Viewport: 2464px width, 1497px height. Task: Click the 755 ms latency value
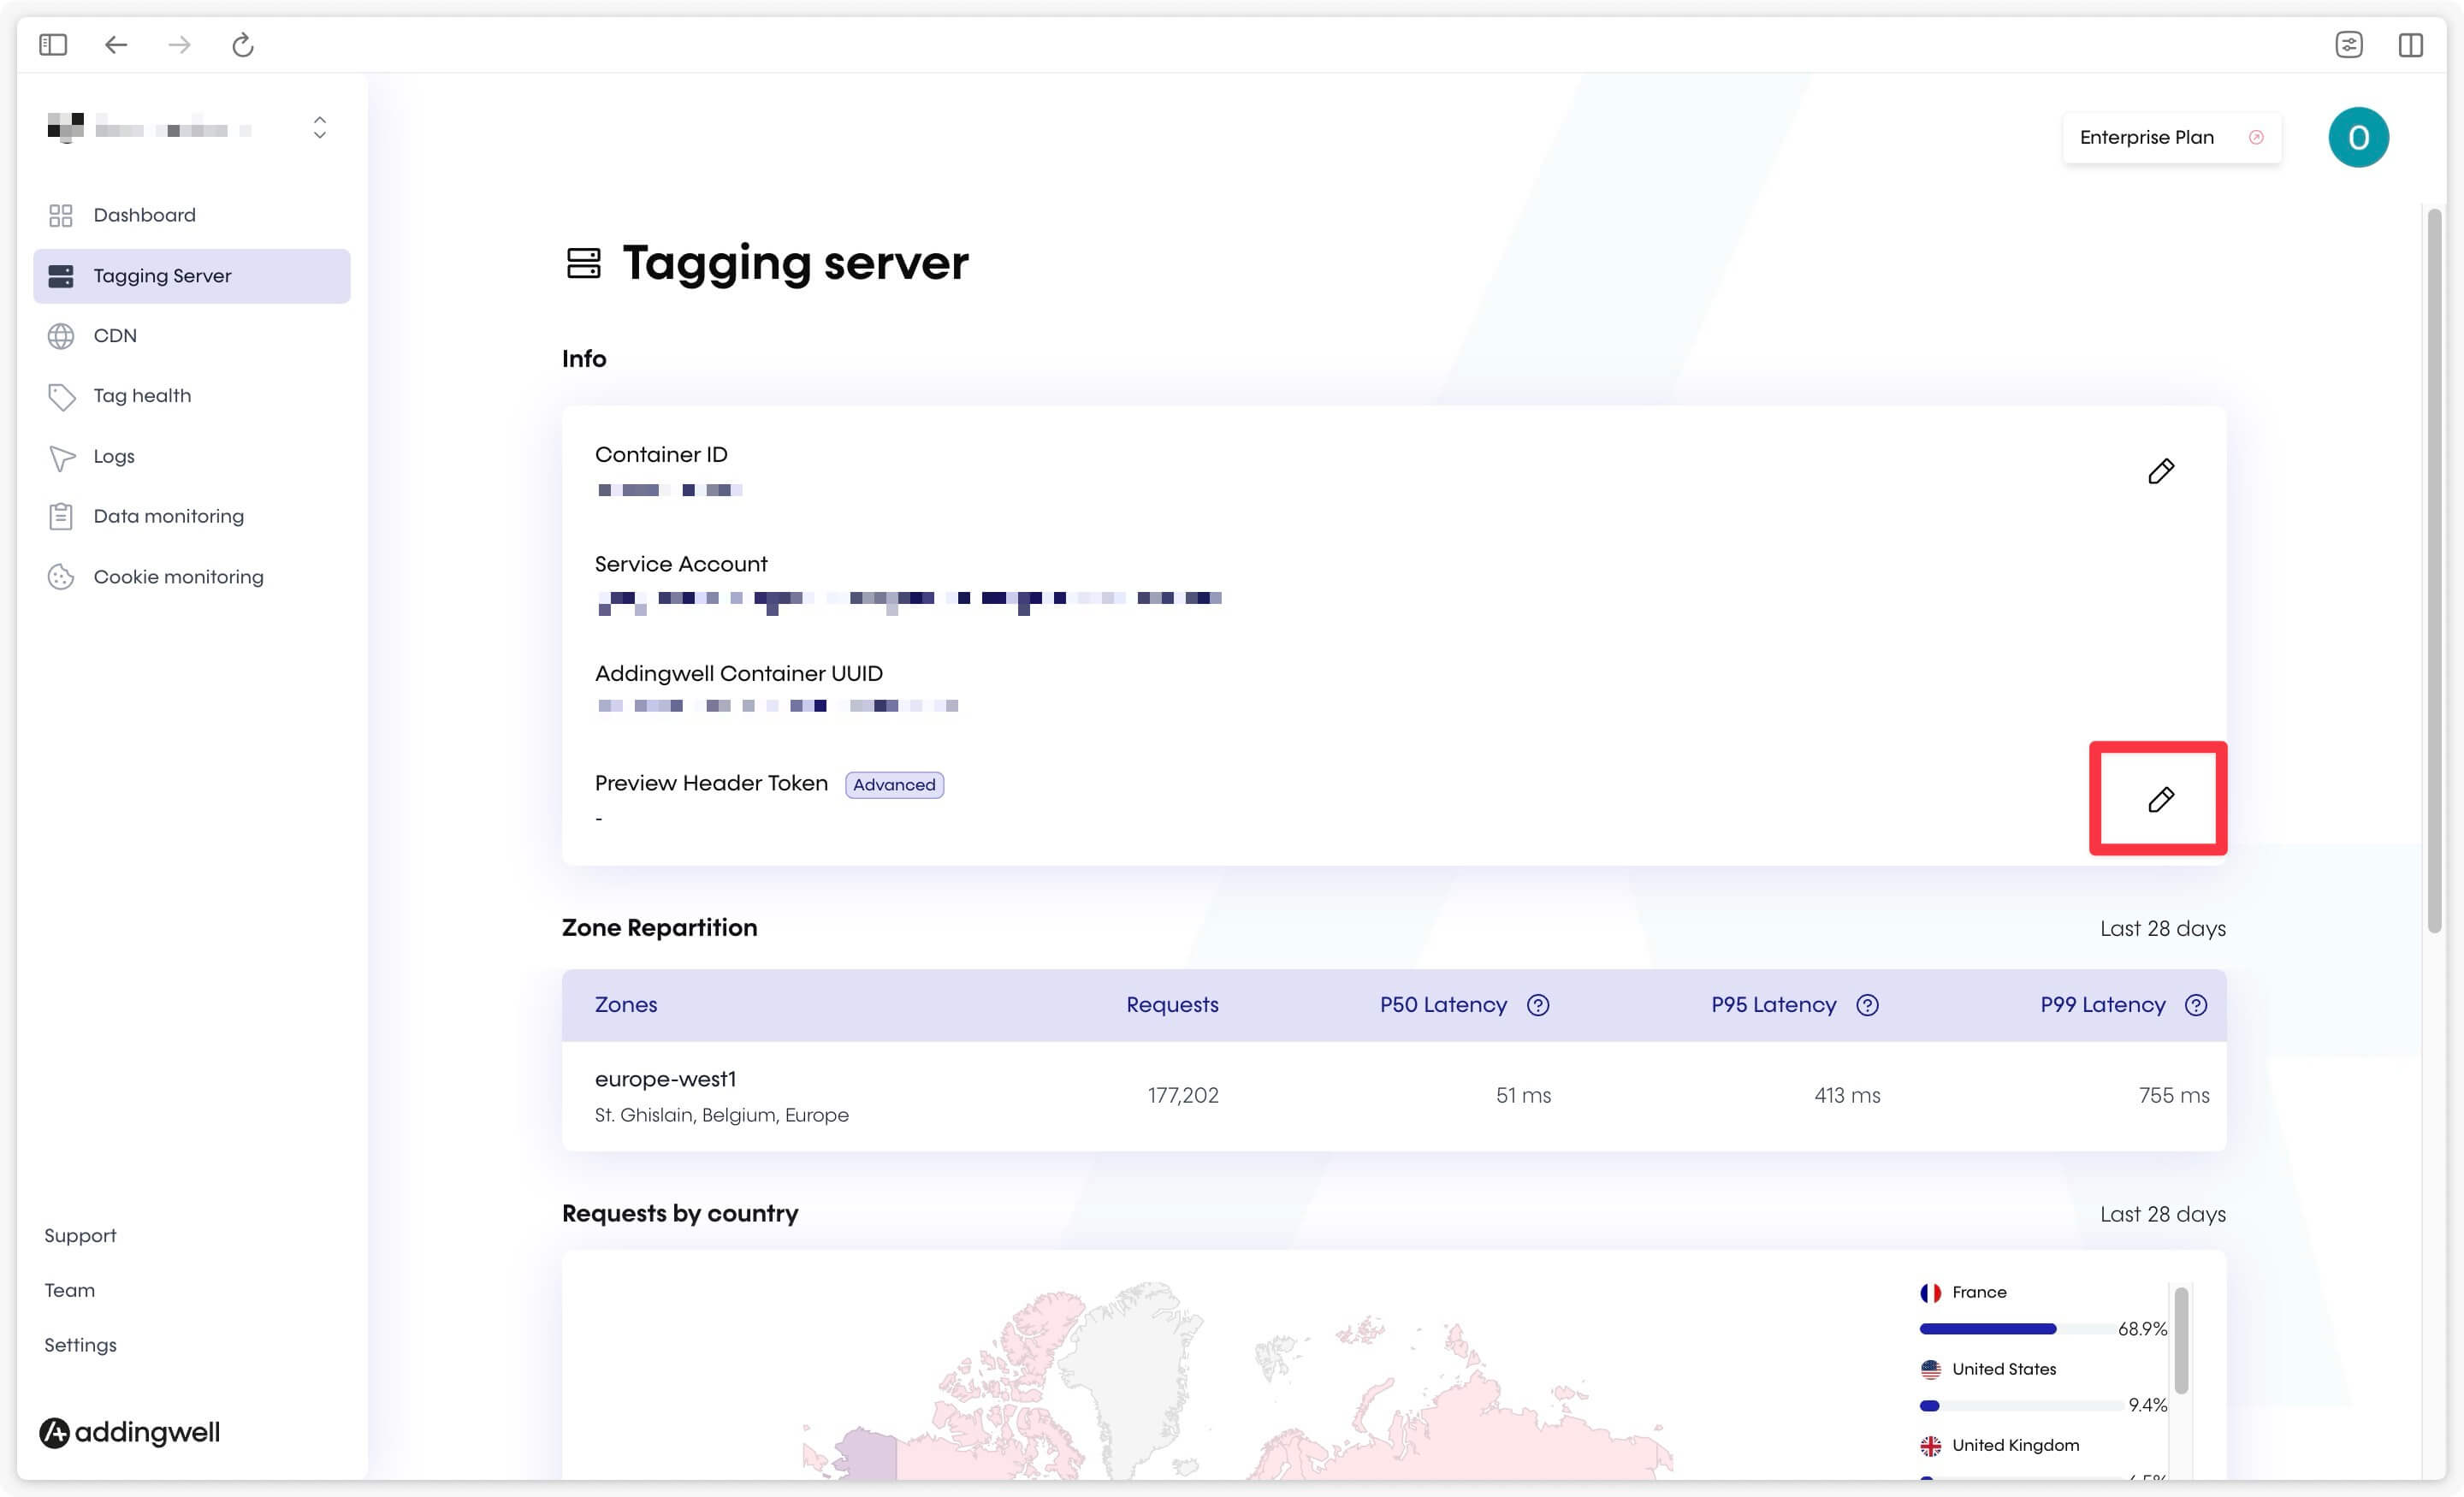tap(2174, 1096)
